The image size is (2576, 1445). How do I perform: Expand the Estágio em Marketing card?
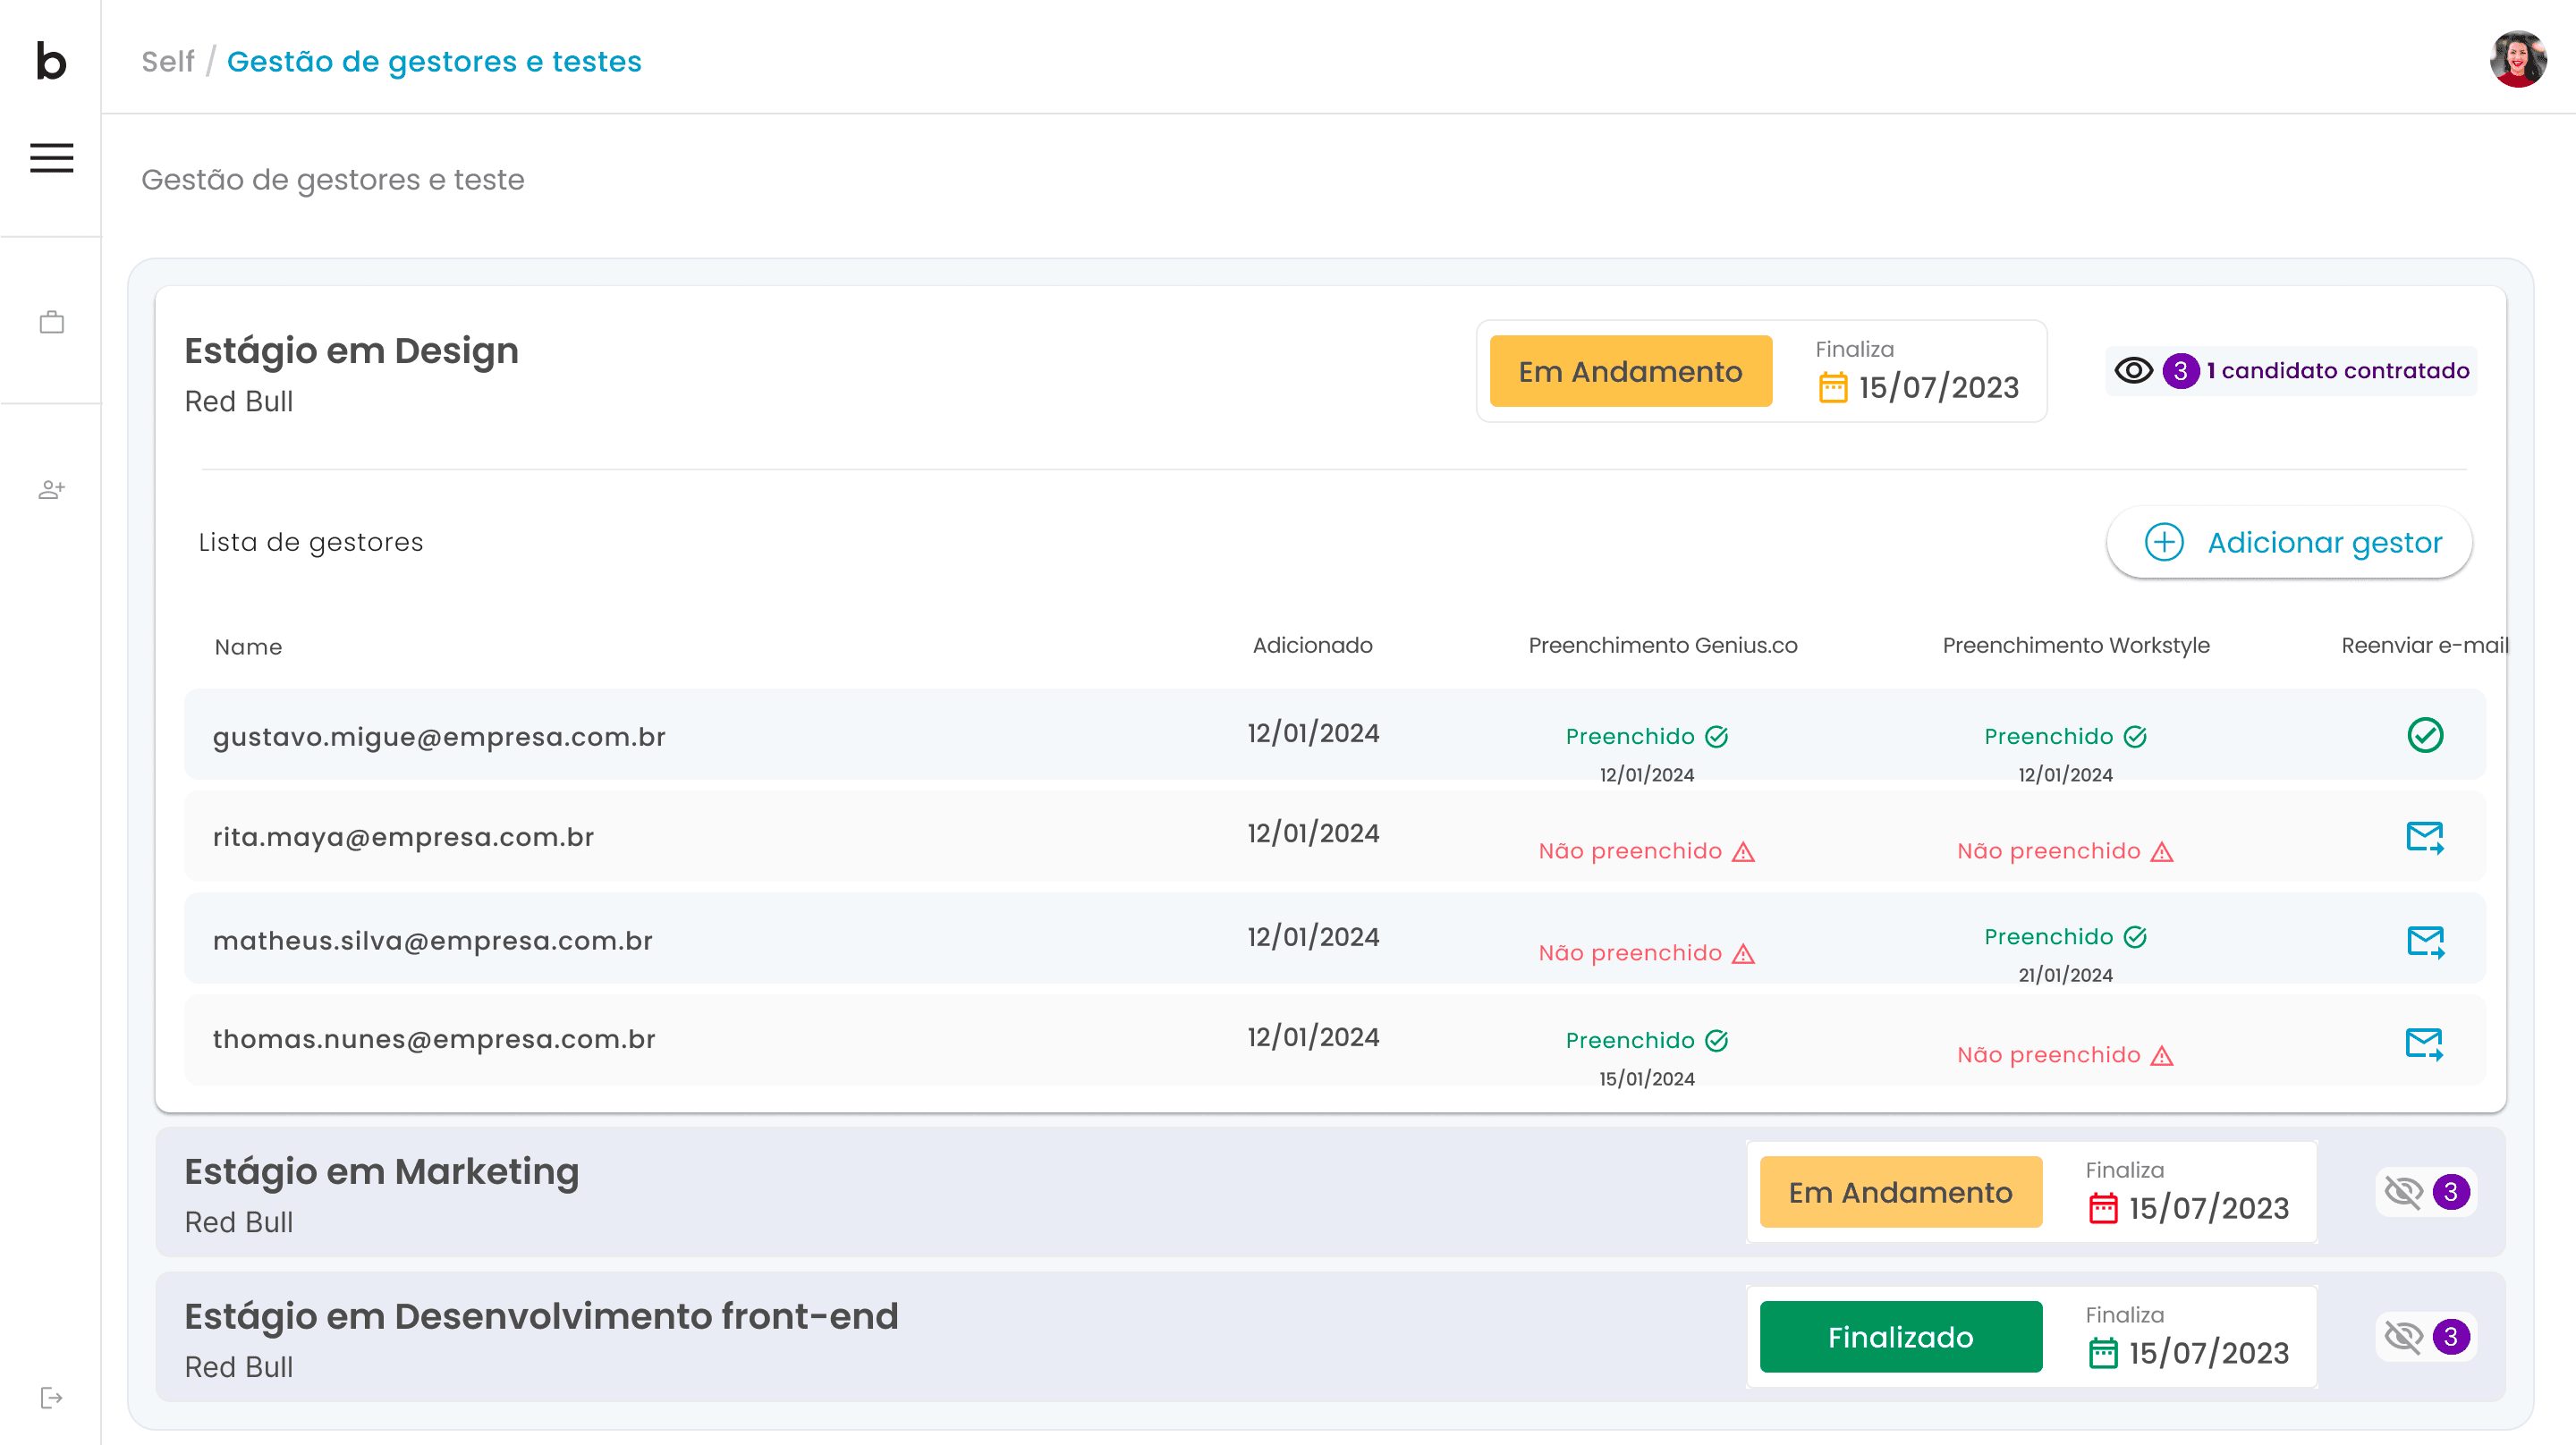point(381,1172)
